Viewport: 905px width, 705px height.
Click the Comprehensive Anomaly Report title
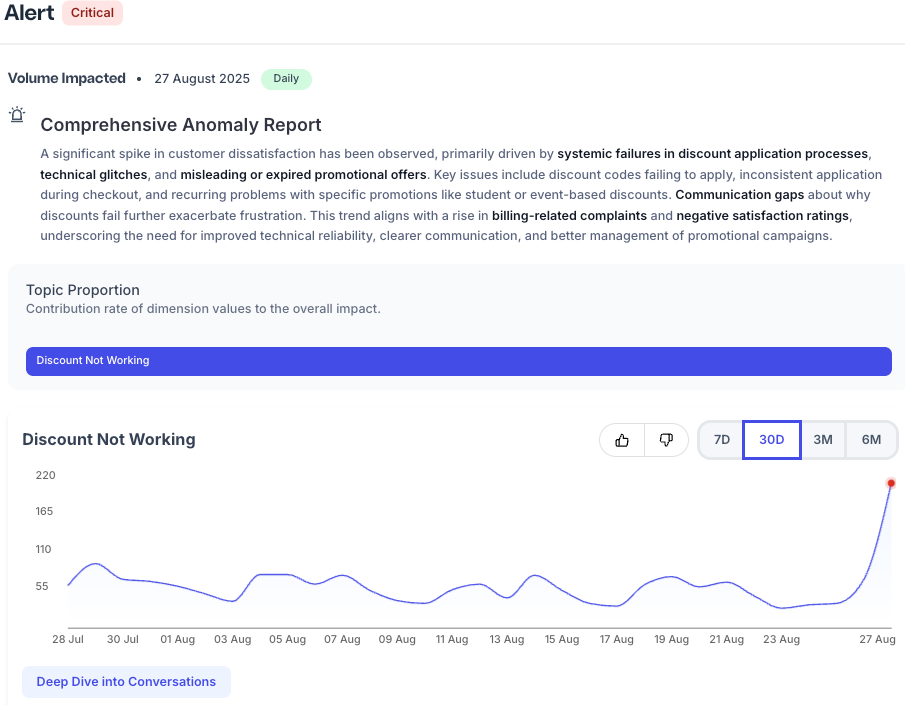(x=180, y=125)
